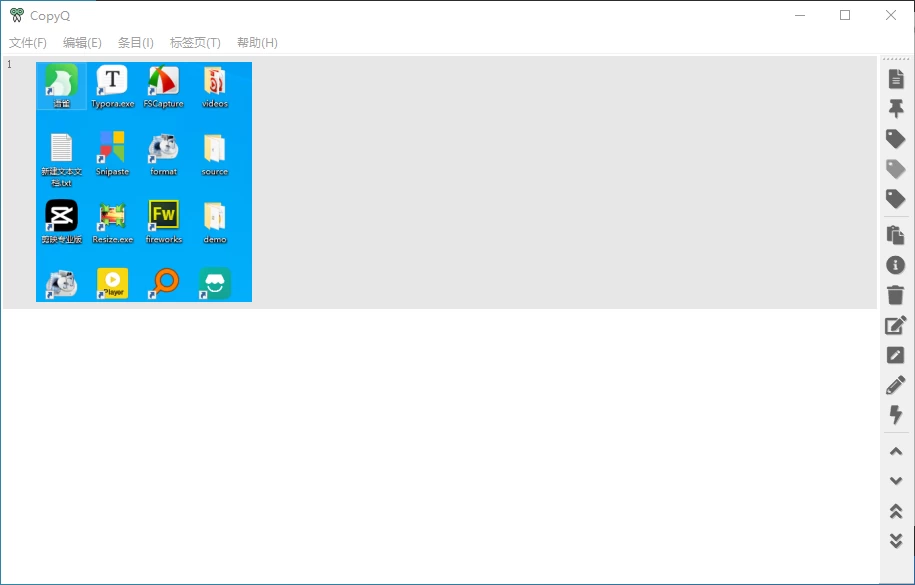Move the item to bottom with the double down chevron
The width and height of the screenshot is (915, 585).
coord(896,541)
